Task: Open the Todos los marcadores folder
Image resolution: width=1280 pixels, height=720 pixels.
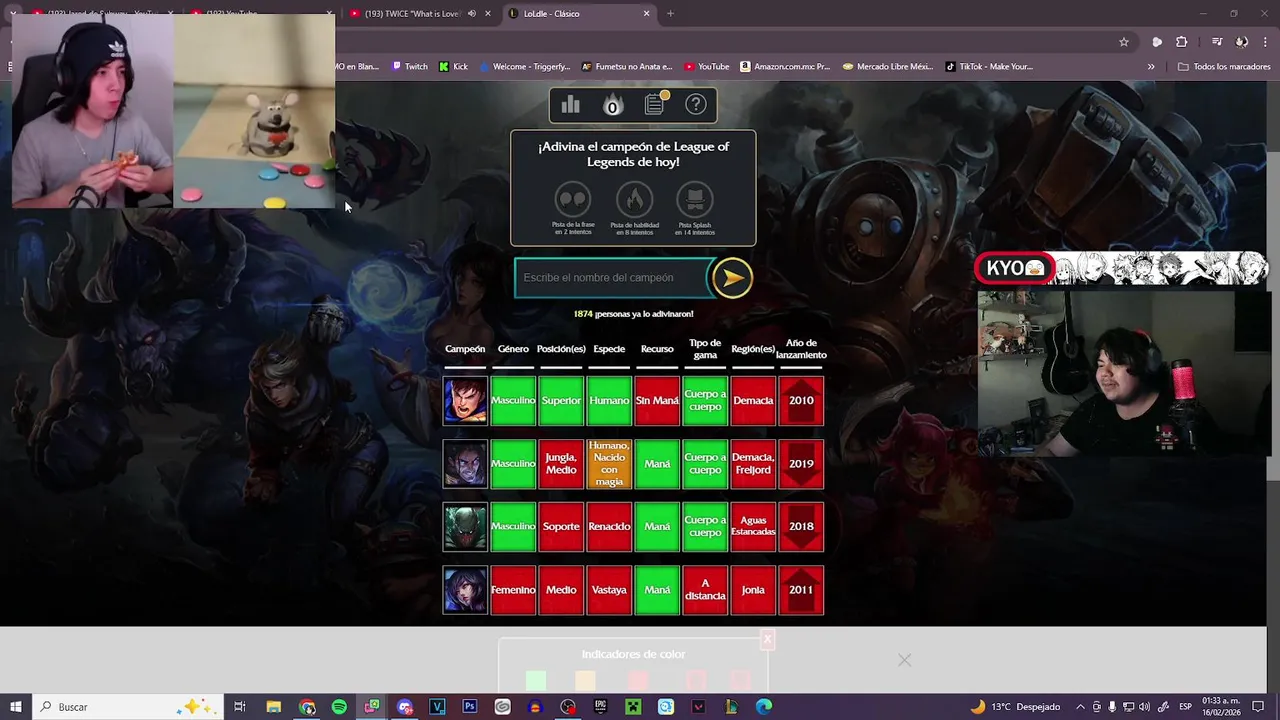Action: click(x=1224, y=67)
